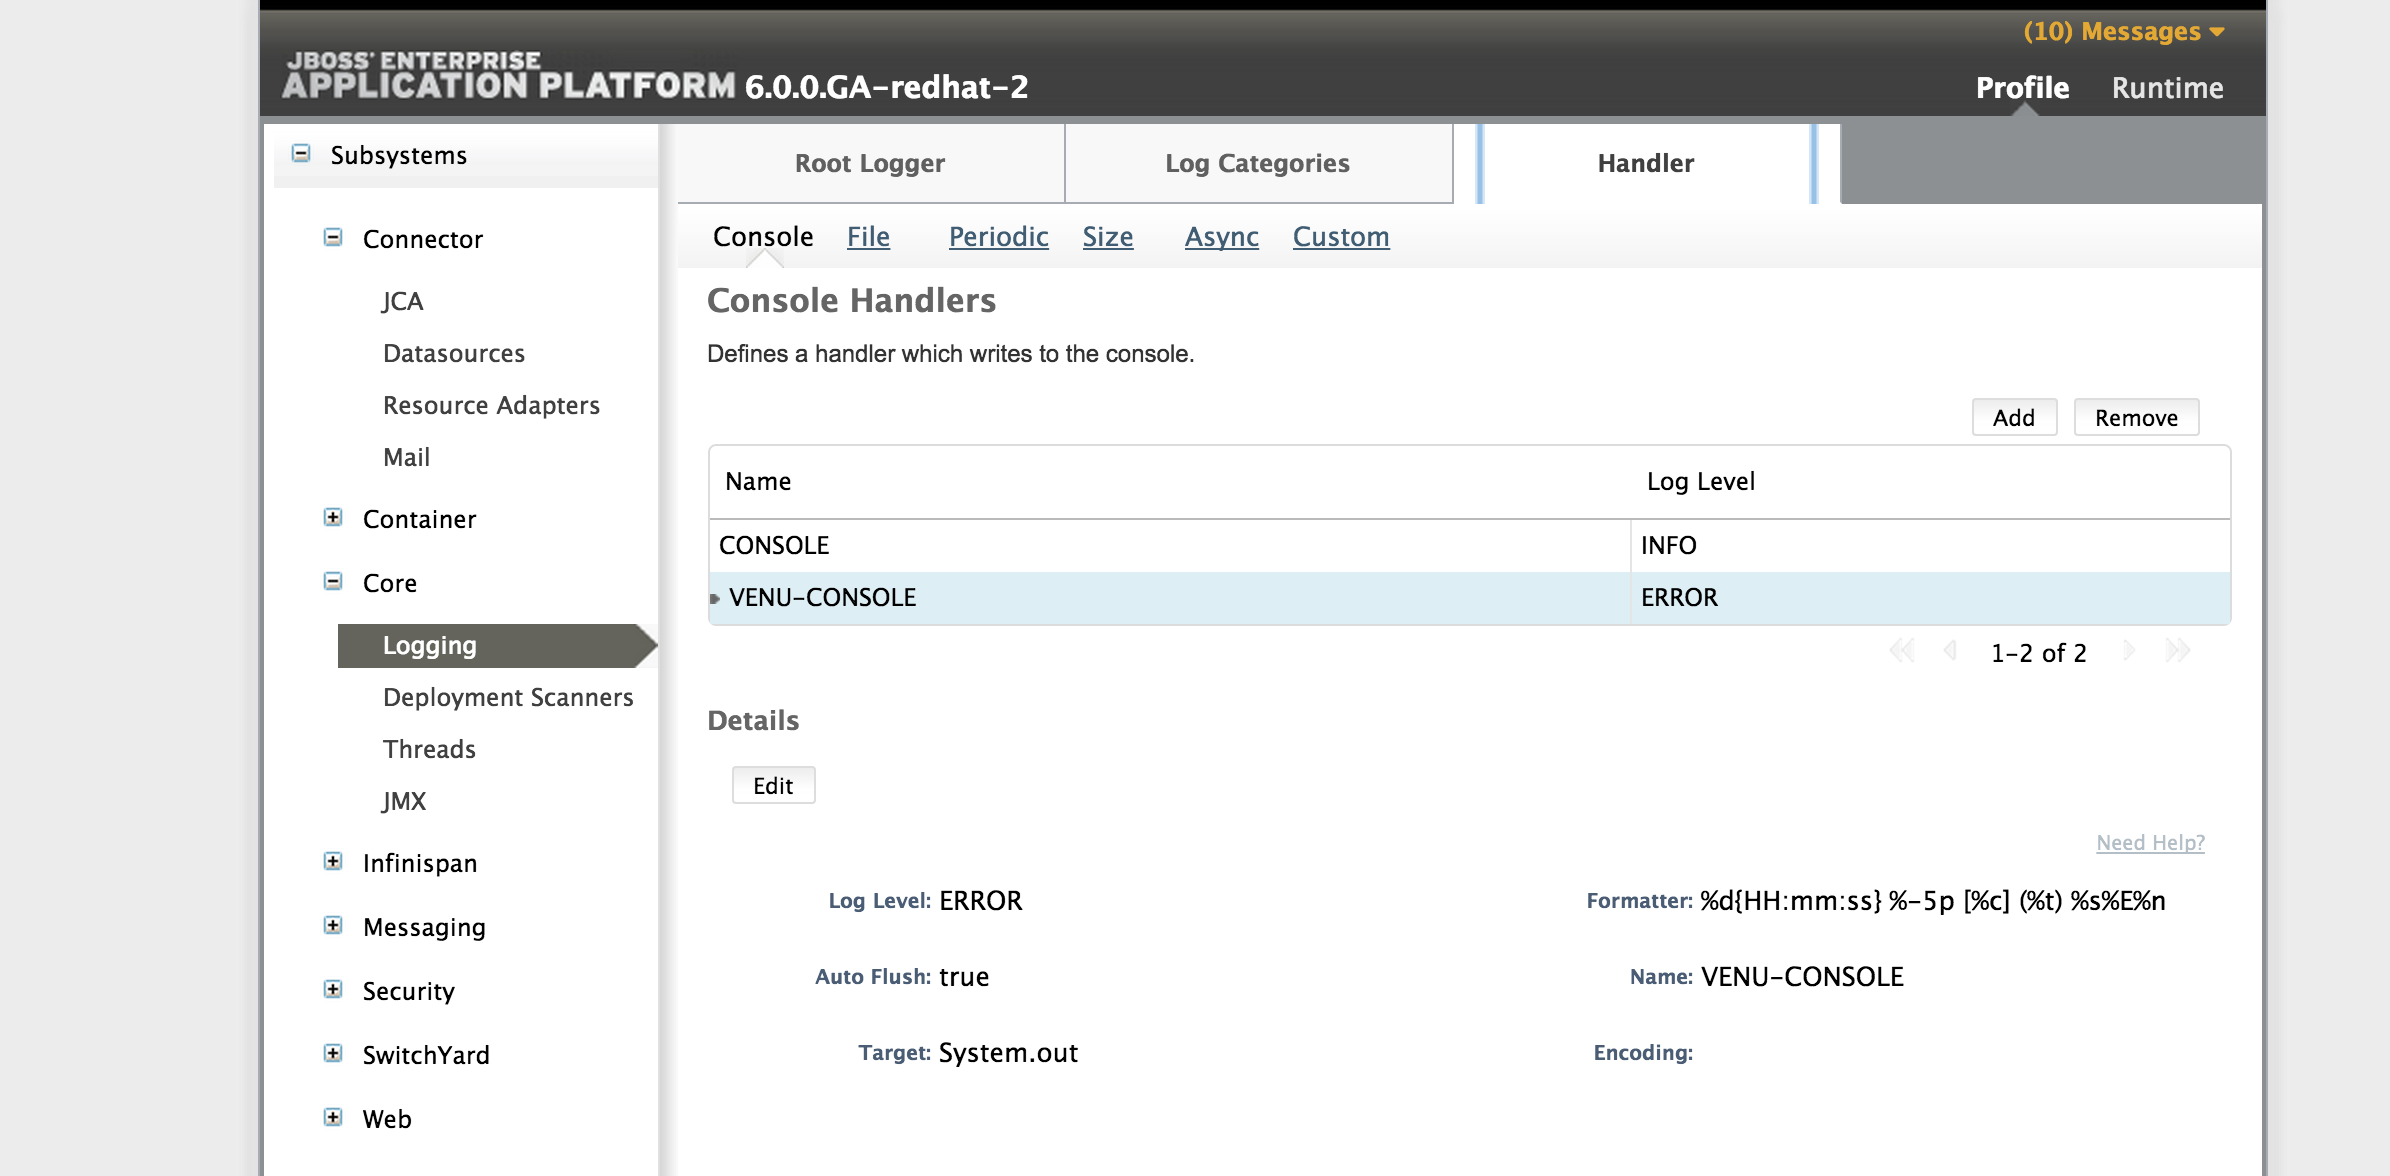
Task: Select the Console handler sub-tab
Action: [763, 237]
